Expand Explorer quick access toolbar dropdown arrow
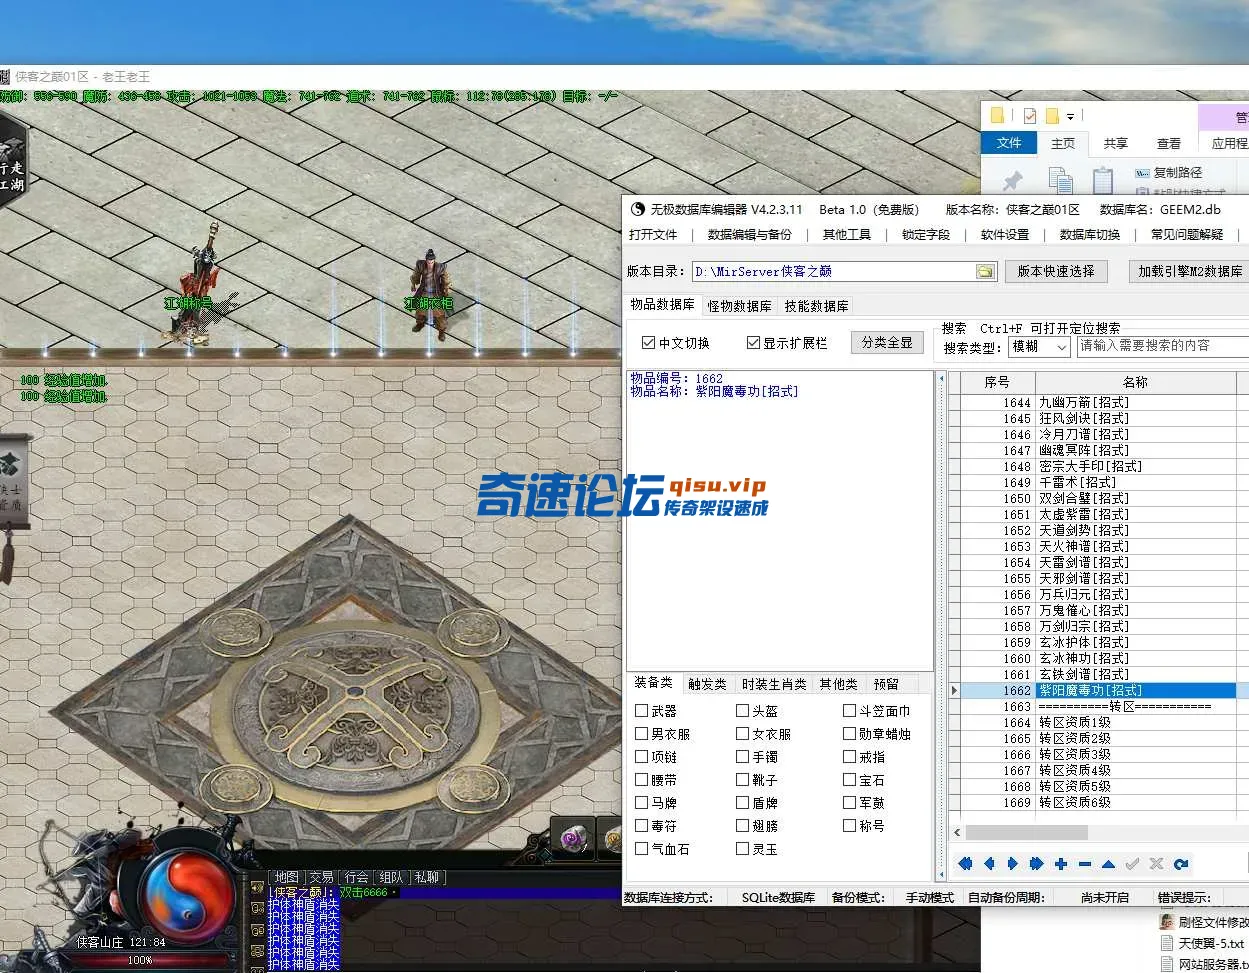Screen dimensions: 1249x973 pyautogui.click(x=1070, y=117)
